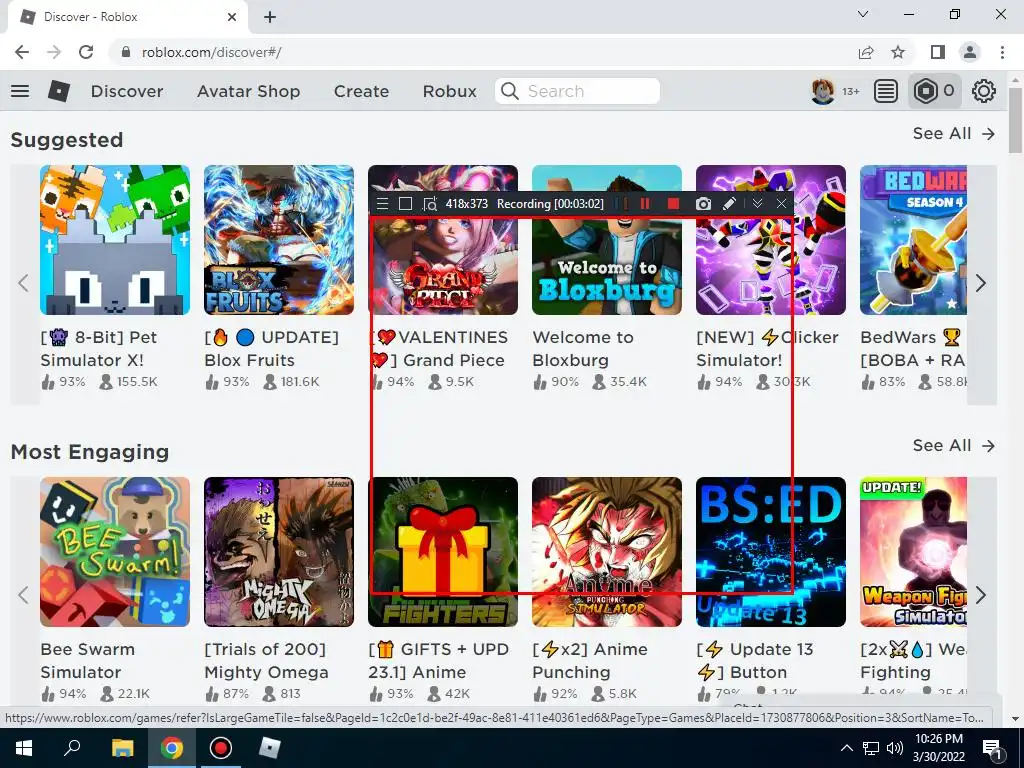The width and height of the screenshot is (1024, 768).
Task: Open Chrome tab search dropdown
Action: click(x=863, y=14)
